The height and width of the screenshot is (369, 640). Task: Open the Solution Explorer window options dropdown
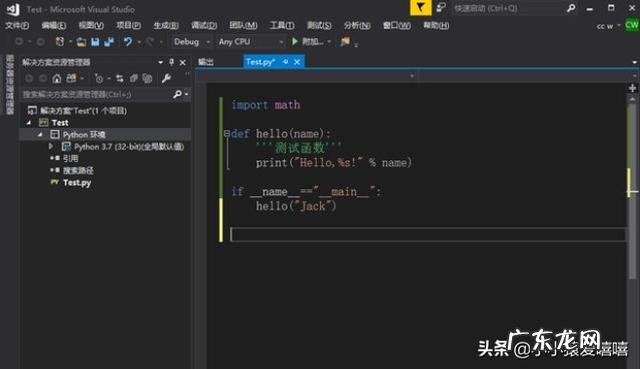(160, 62)
